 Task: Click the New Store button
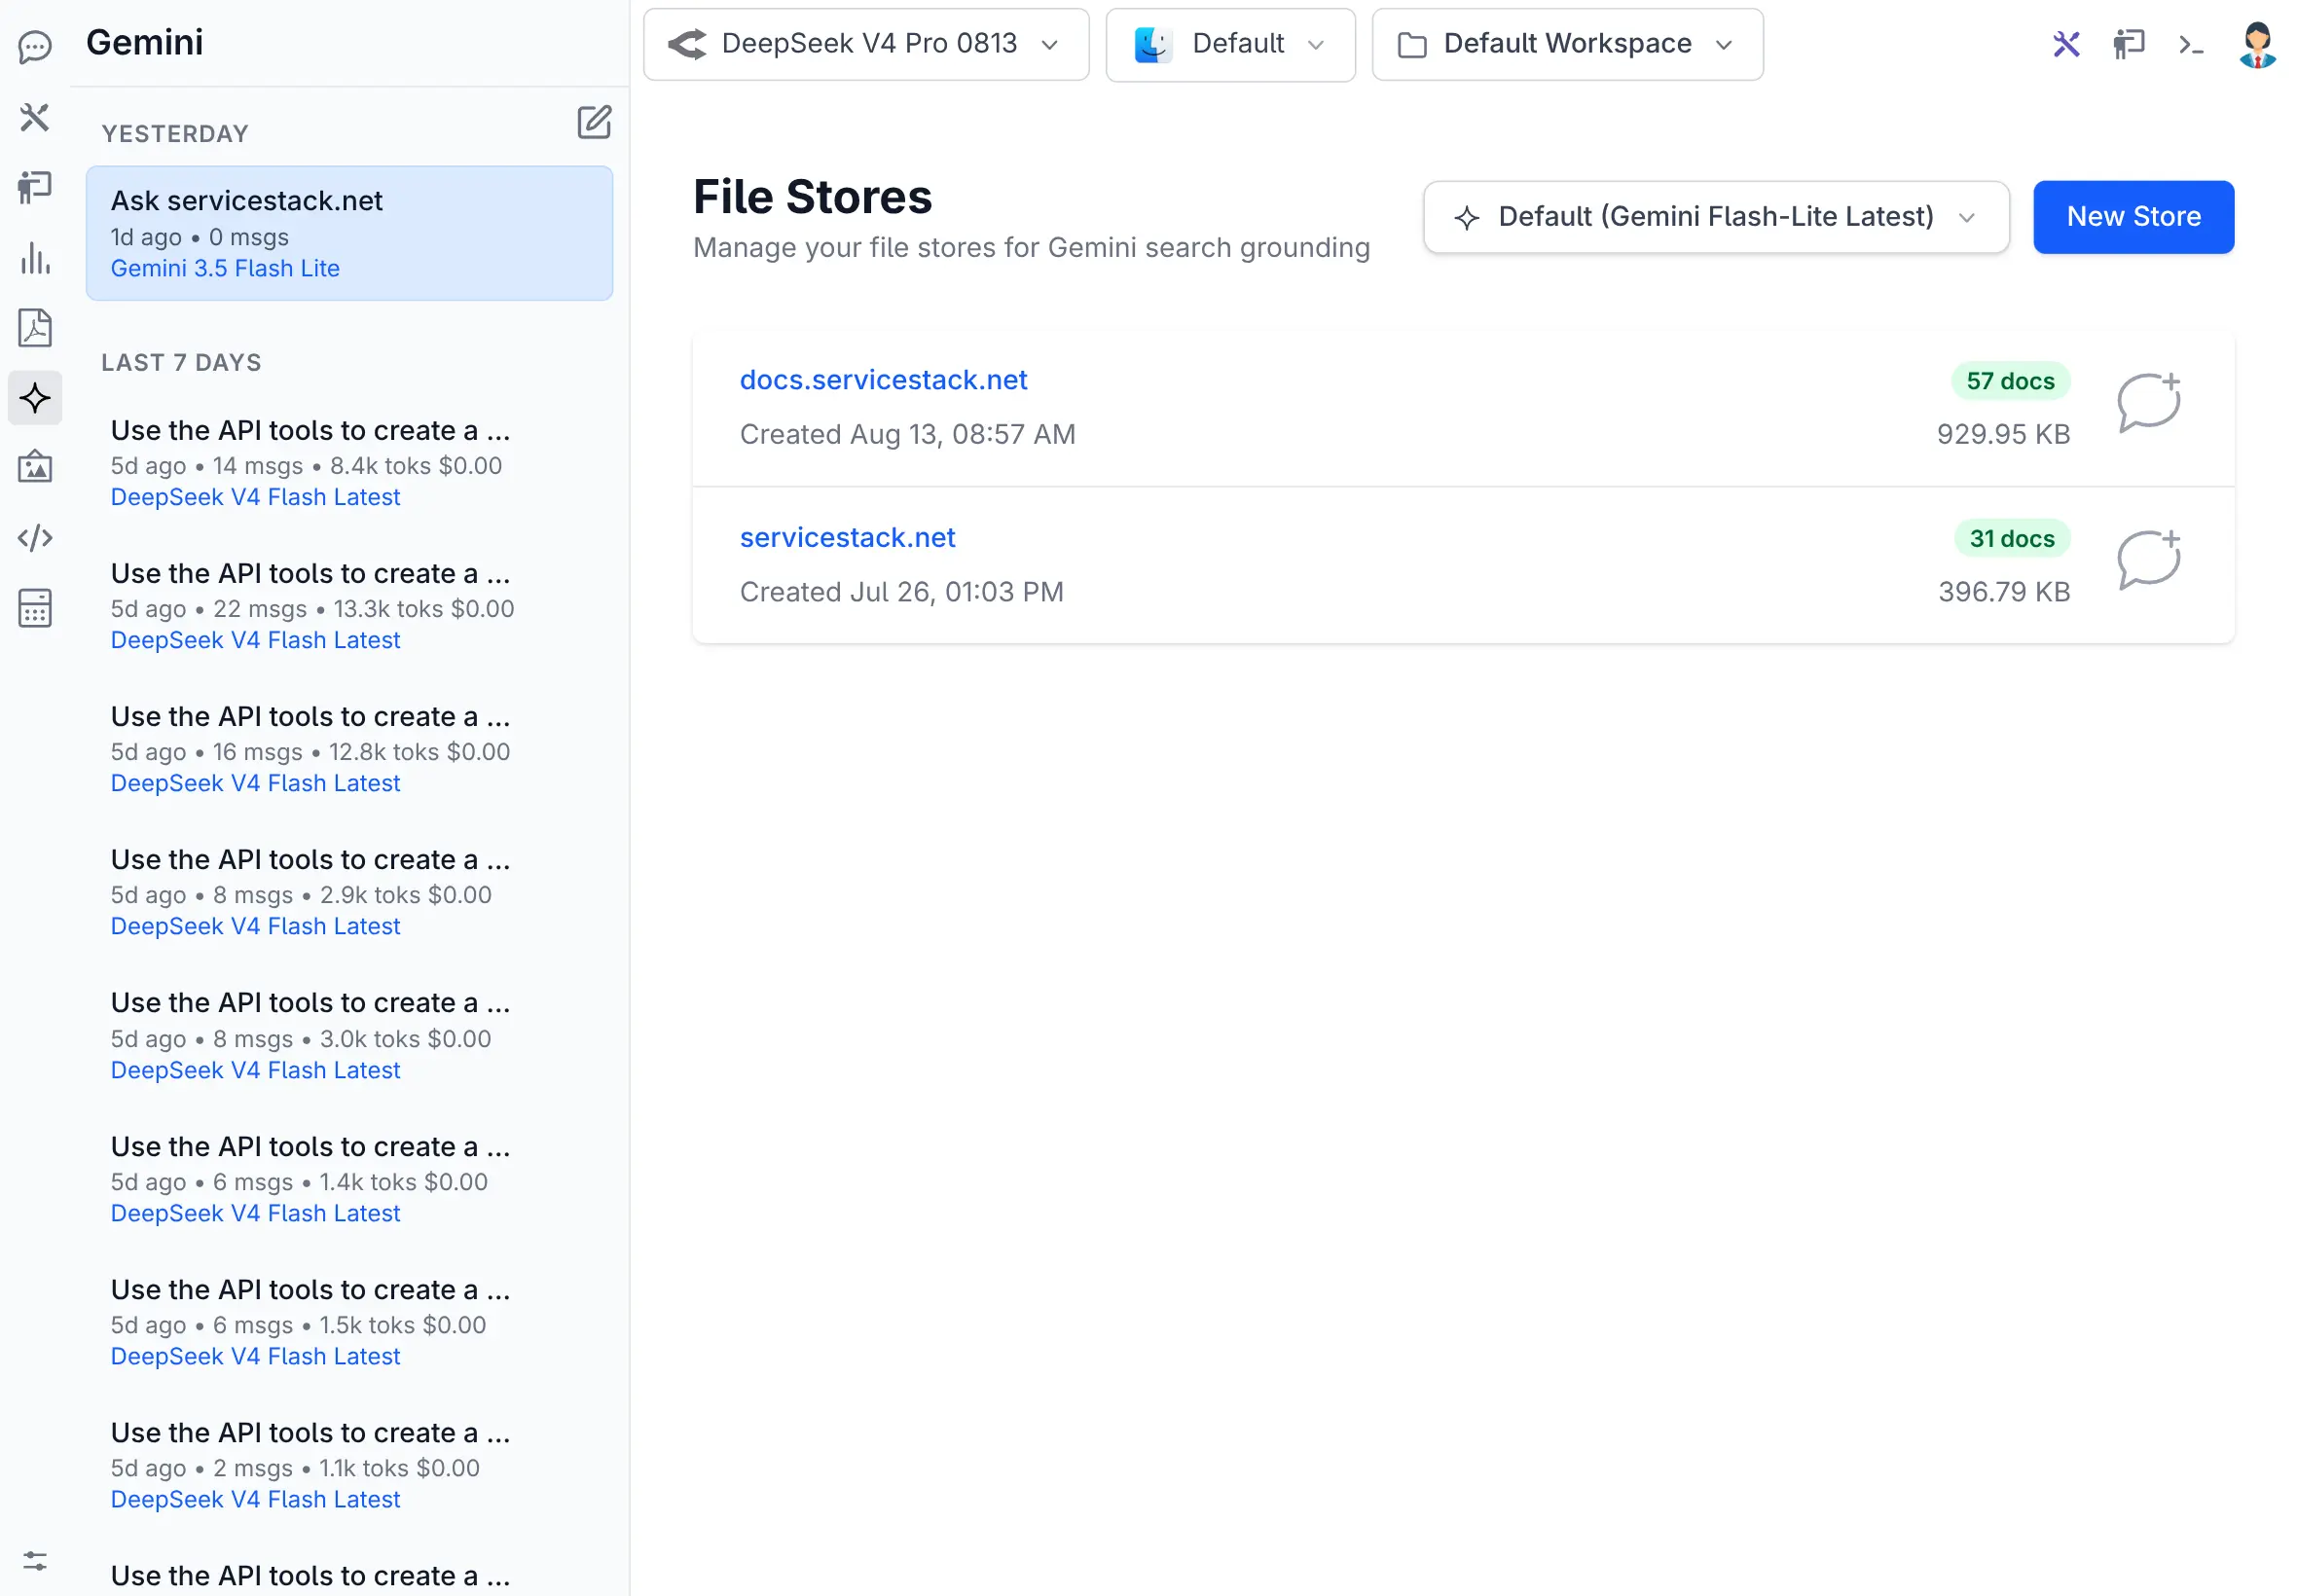2133,217
